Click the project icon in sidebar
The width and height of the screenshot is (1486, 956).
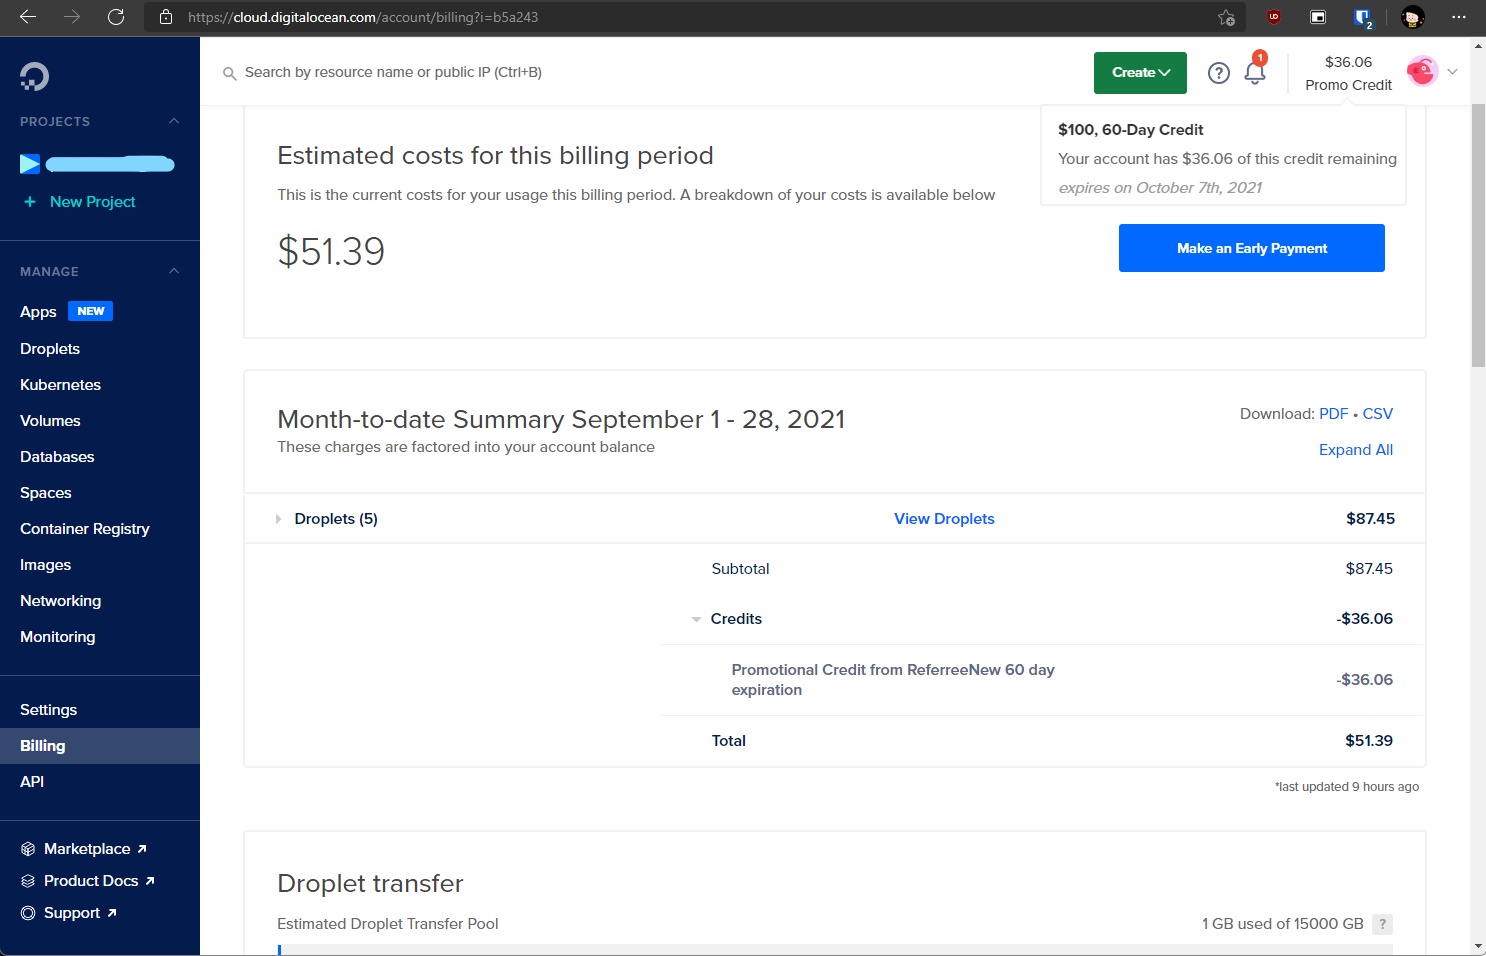click(x=30, y=164)
